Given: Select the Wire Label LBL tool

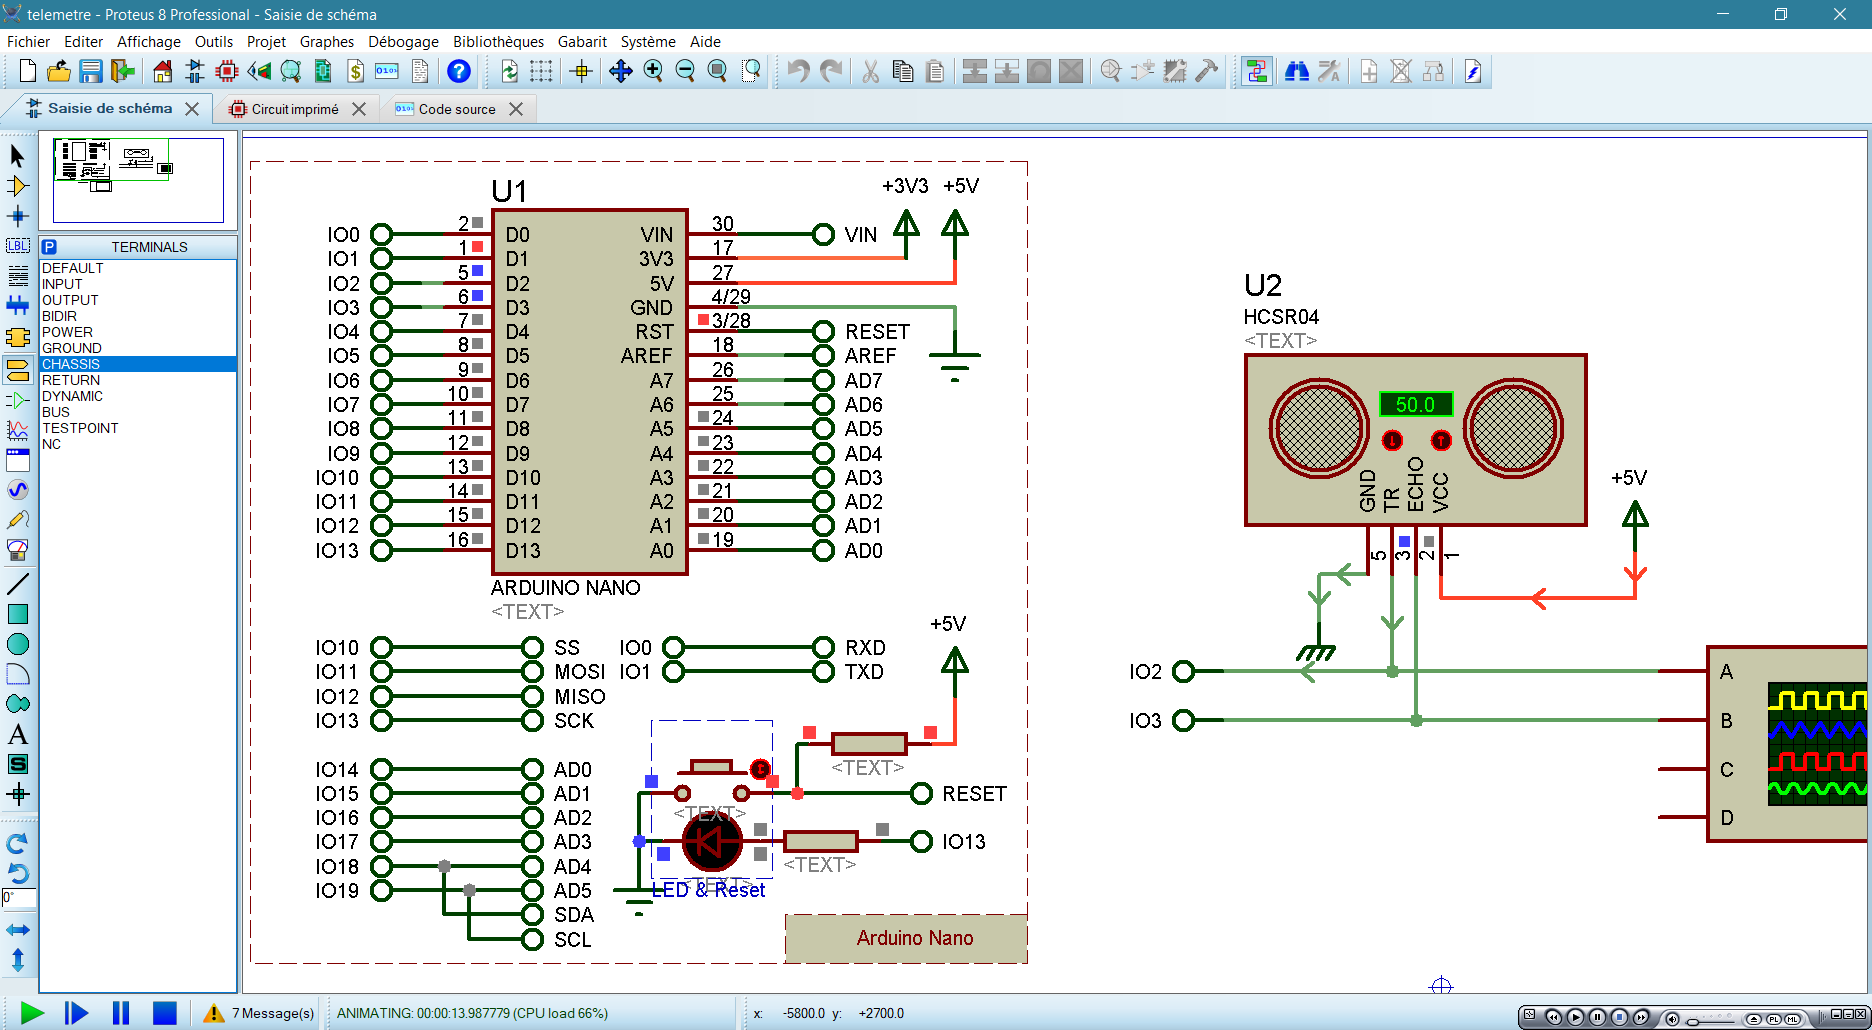Looking at the screenshot, I should click(17, 246).
